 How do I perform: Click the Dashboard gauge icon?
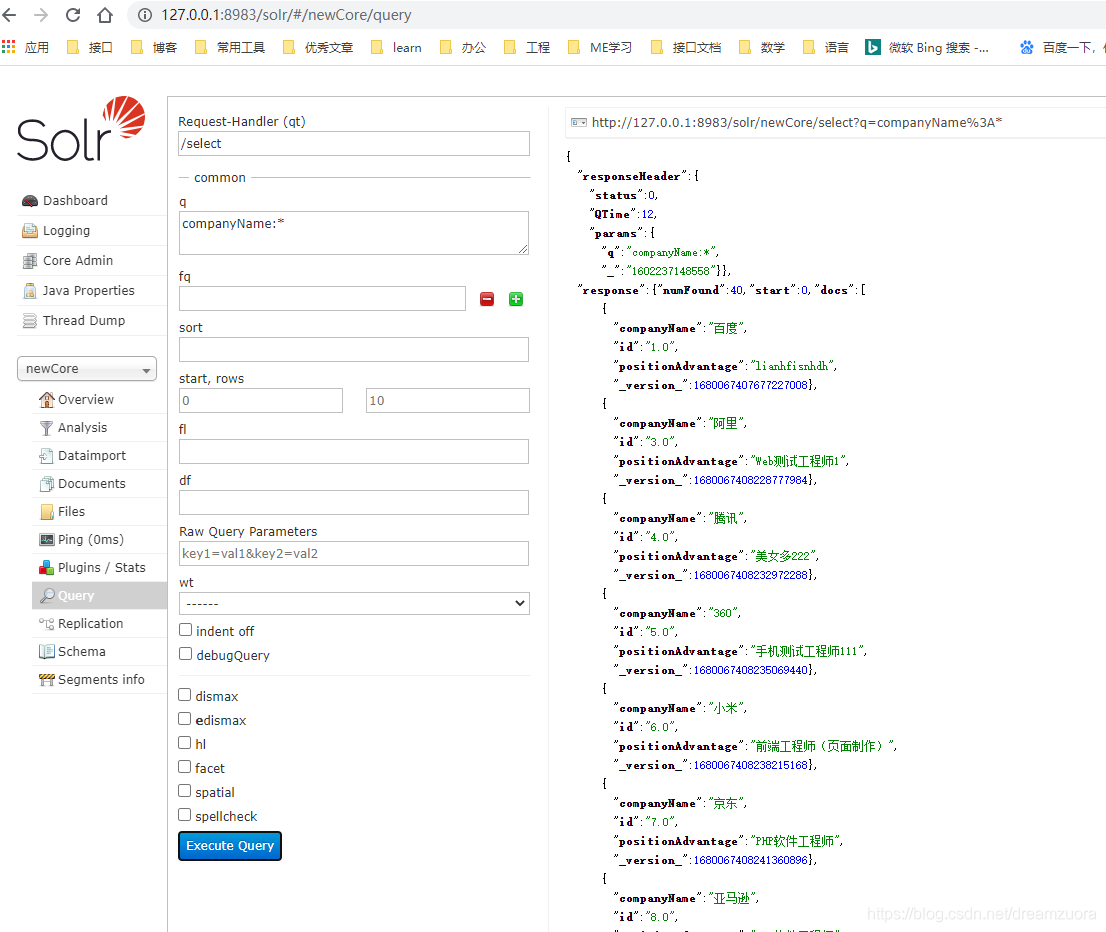pos(30,201)
